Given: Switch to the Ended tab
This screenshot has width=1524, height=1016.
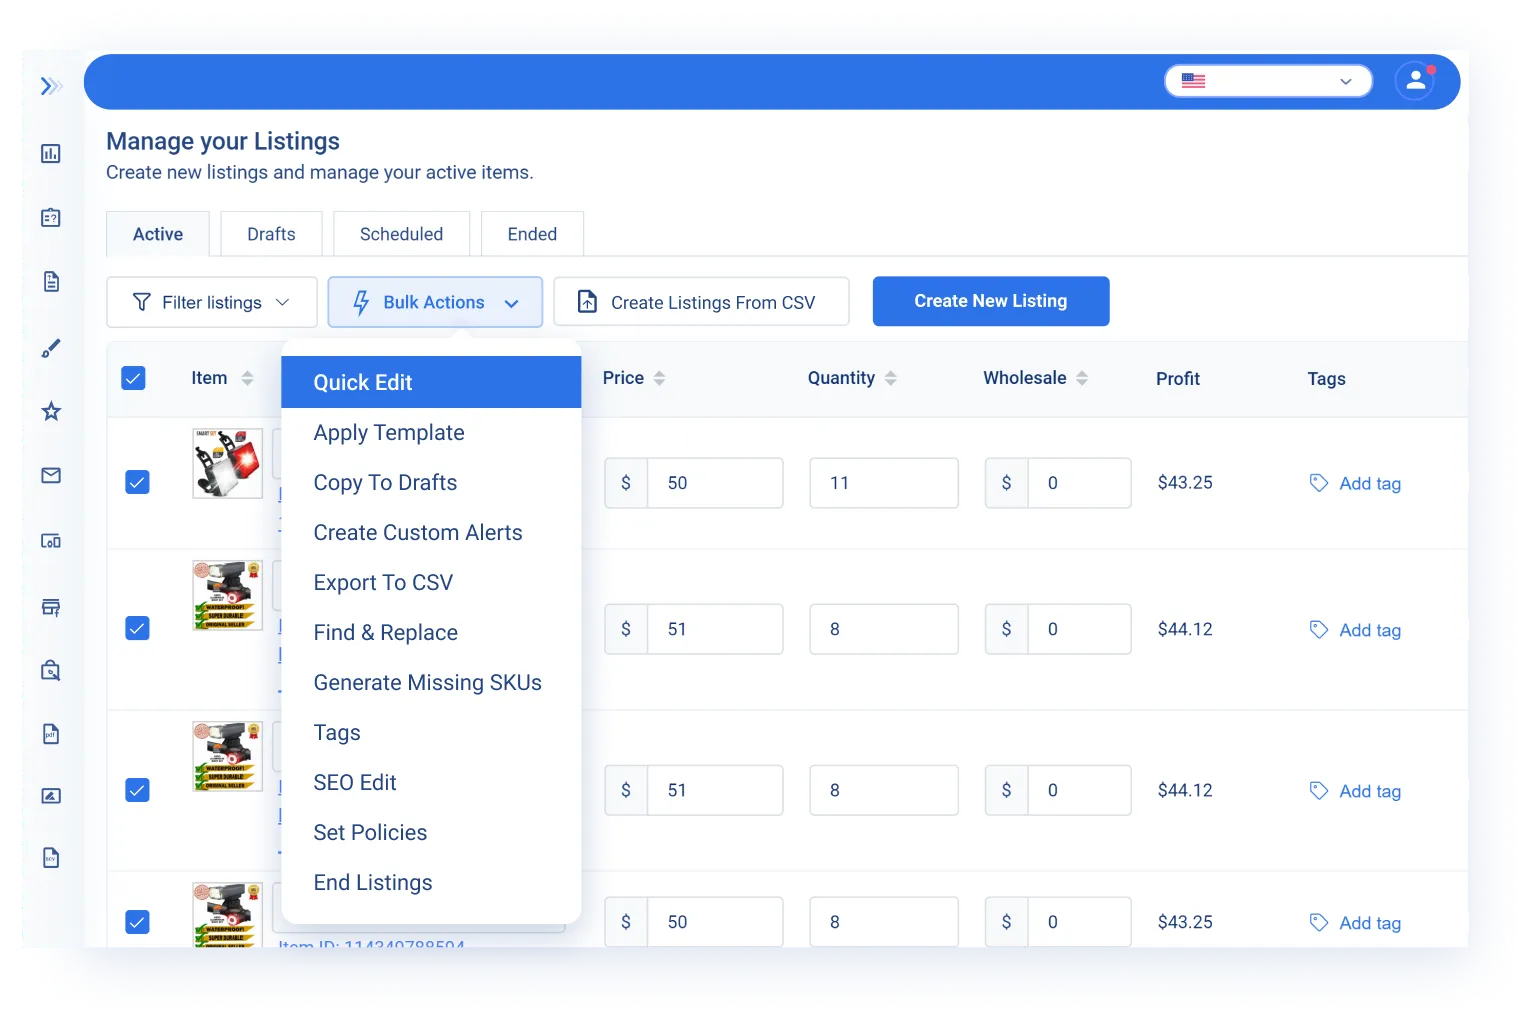Looking at the screenshot, I should (x=532, y=234).
